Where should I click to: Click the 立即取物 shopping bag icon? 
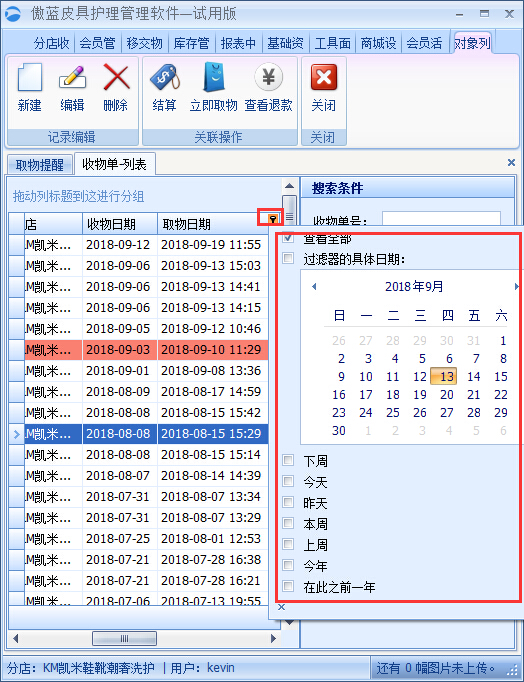coord(214,77)
